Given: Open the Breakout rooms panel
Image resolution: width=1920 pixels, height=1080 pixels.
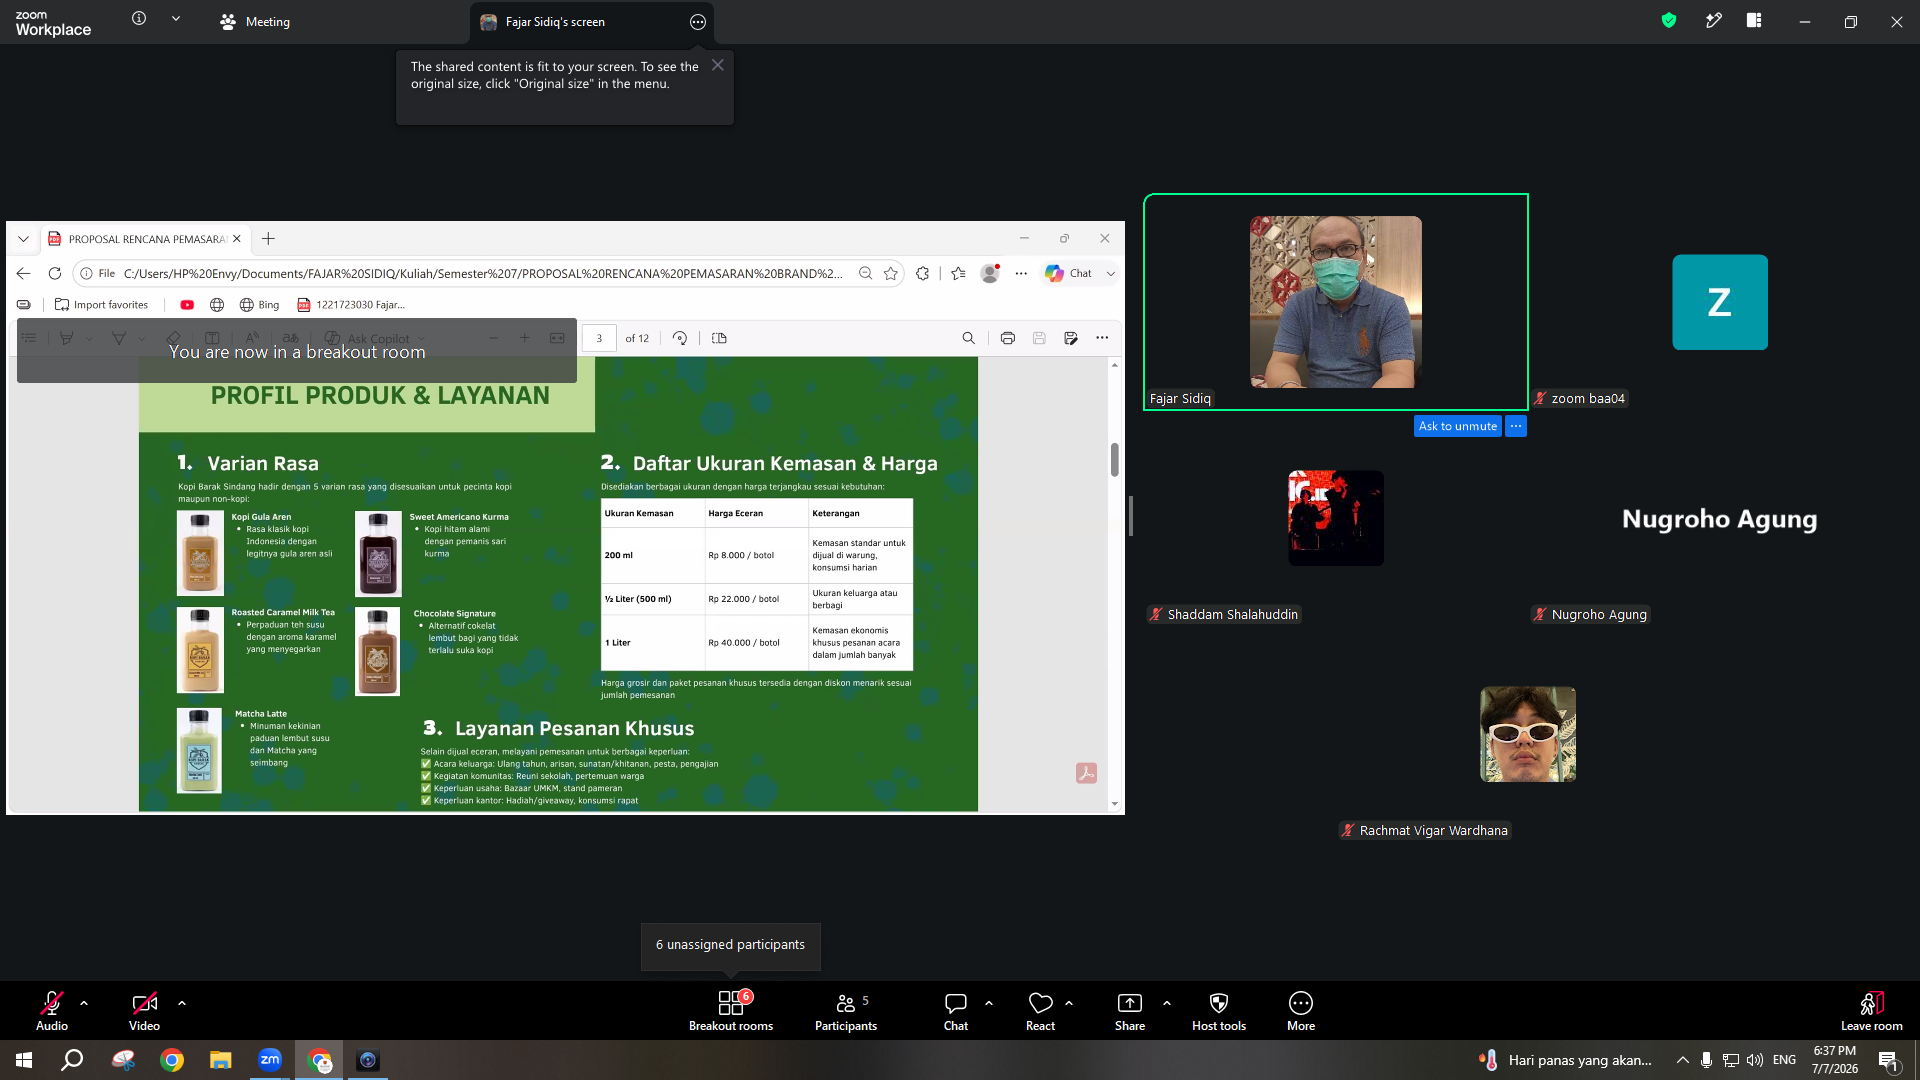Looking at the screenshot, I should [731, 1011].
